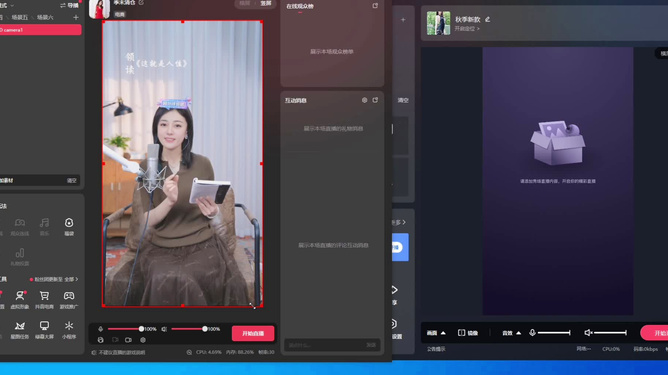
Task: Click 开始直播 button in left window
Action: tap(253, 333)
